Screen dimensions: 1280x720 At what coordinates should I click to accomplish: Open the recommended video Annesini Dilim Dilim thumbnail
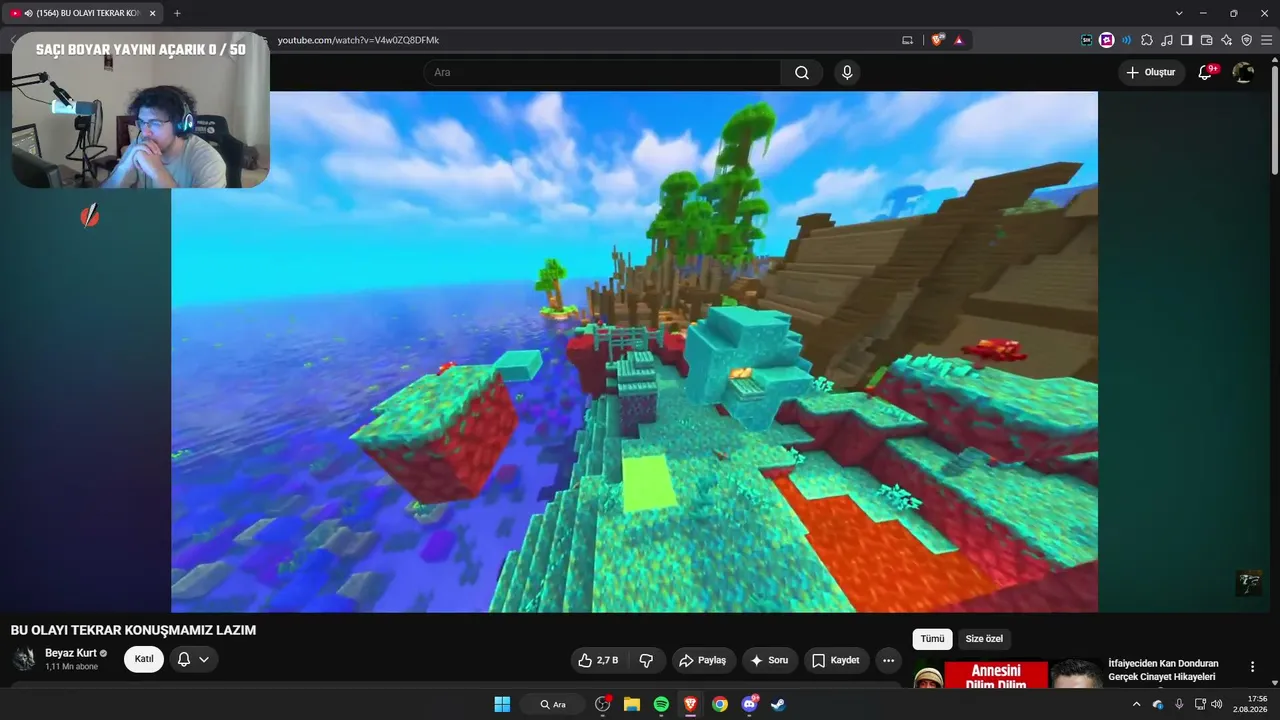tap(1007, 674)
